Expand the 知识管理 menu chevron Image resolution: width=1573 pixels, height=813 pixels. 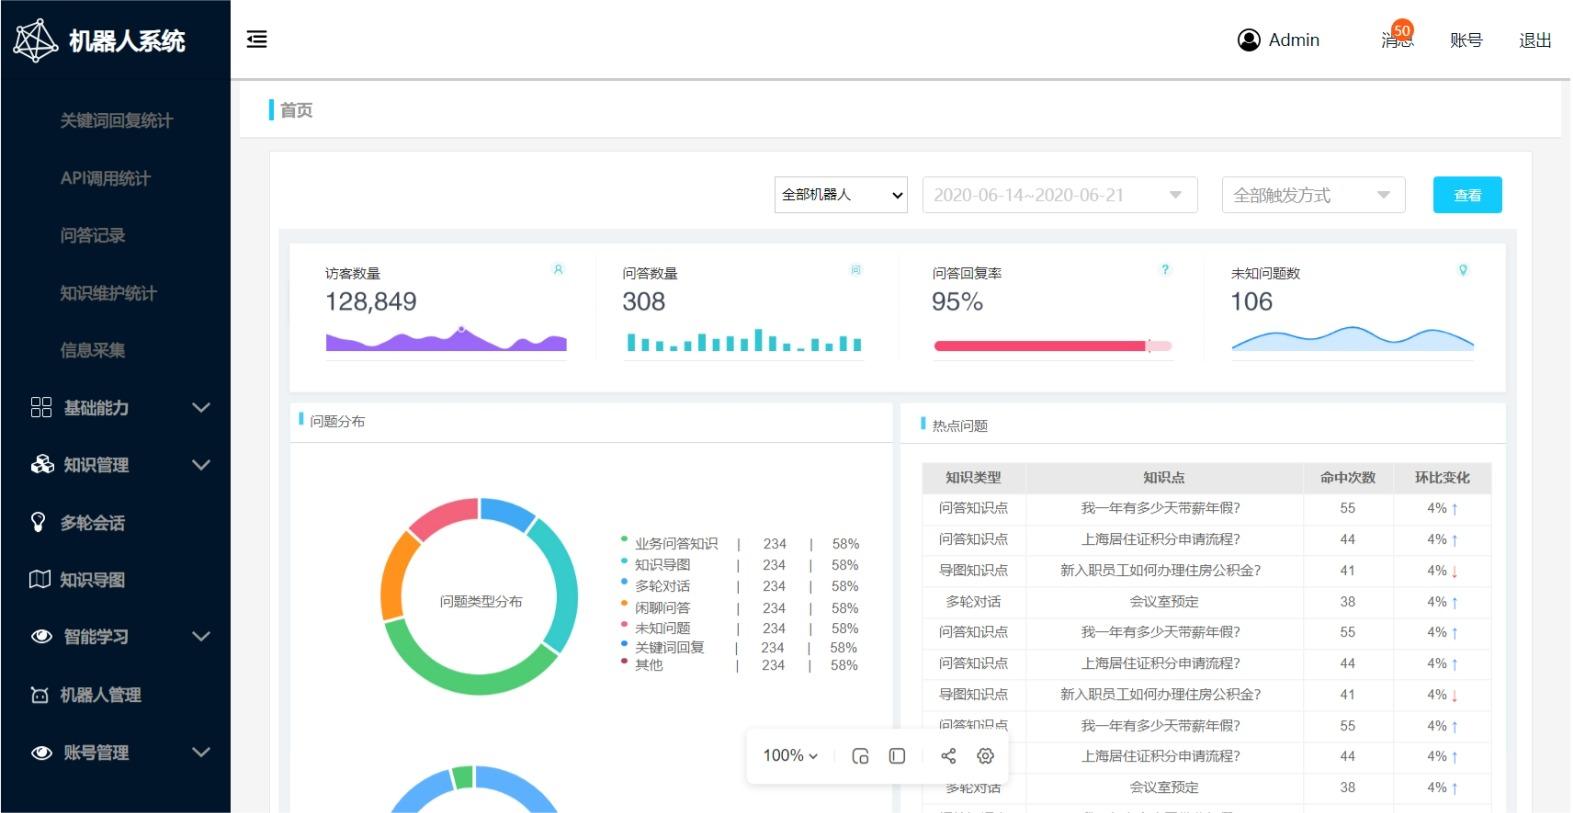point(201,465)
